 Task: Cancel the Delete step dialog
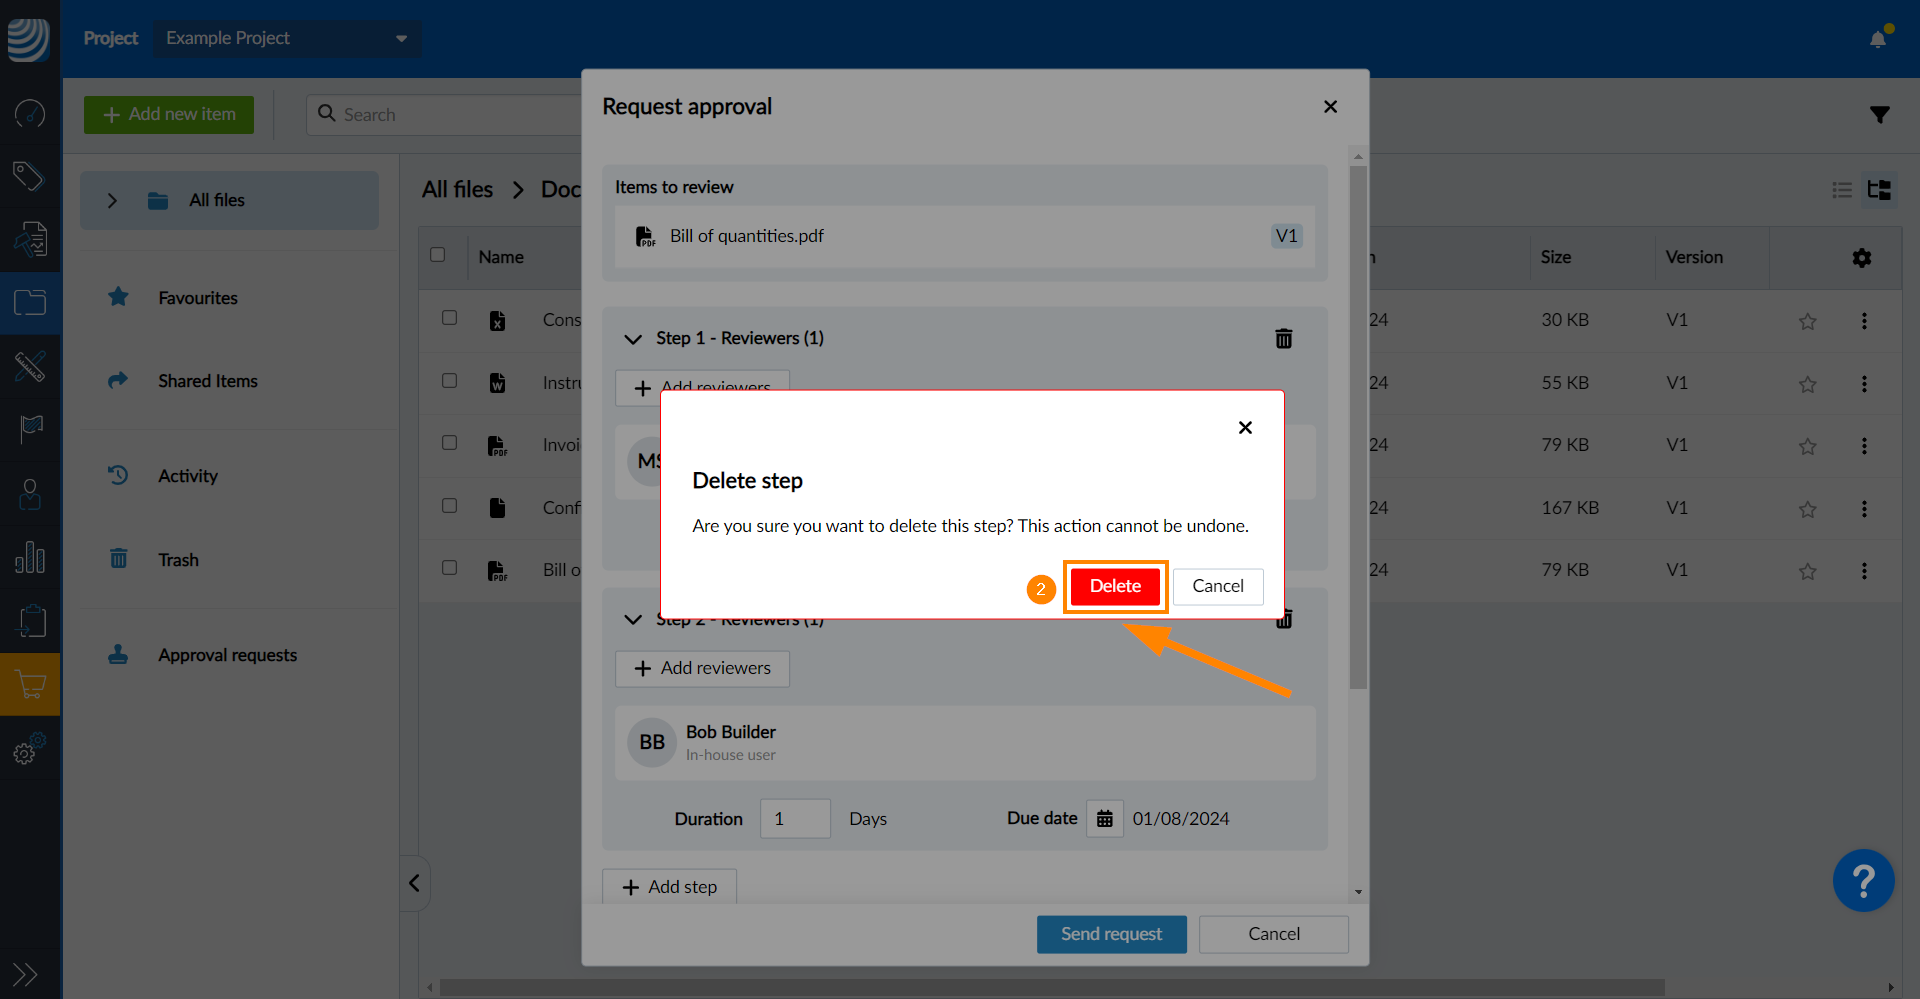[1217, 586]
